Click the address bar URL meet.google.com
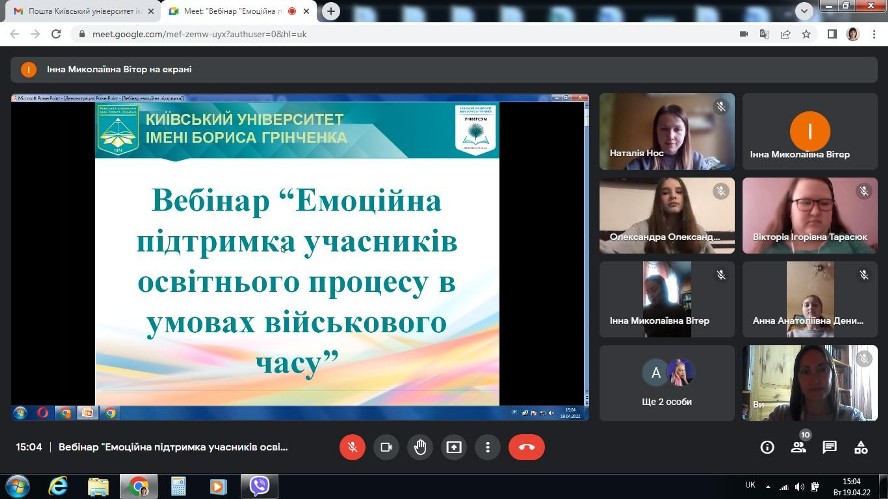The height and width of the screenshot is (499, 888). coord(199,34)
